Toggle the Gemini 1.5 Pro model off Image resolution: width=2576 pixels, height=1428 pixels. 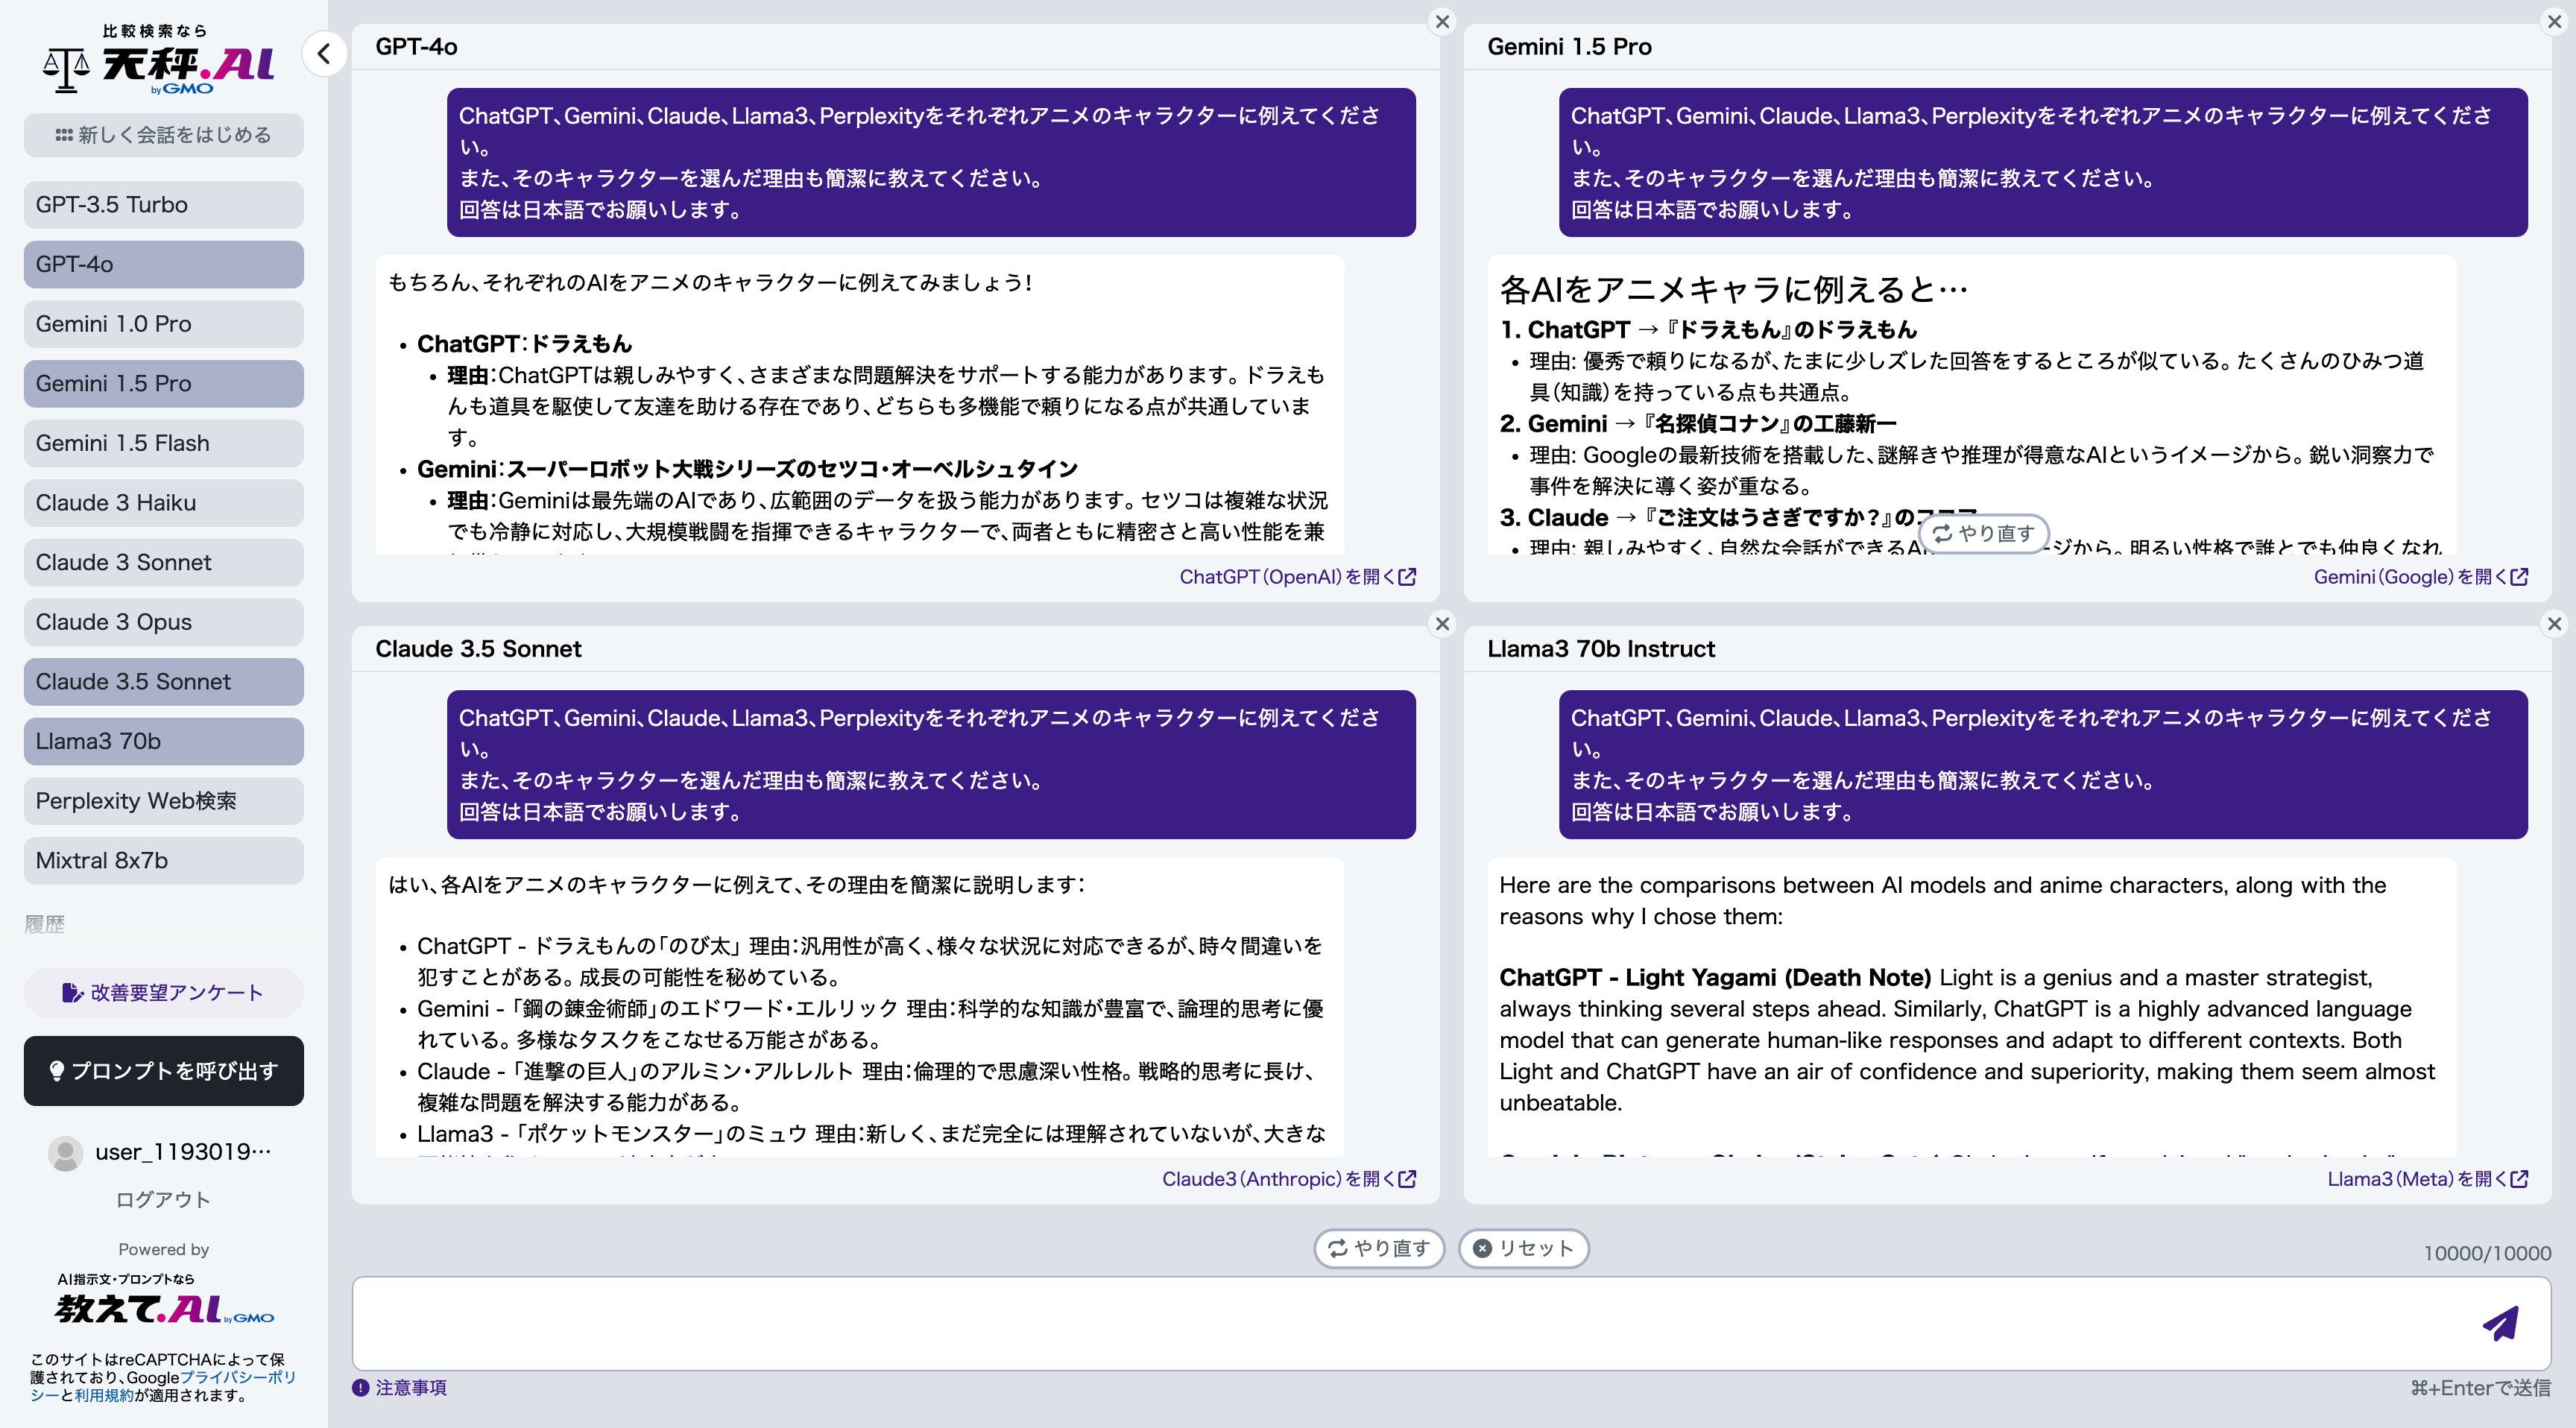164,384
